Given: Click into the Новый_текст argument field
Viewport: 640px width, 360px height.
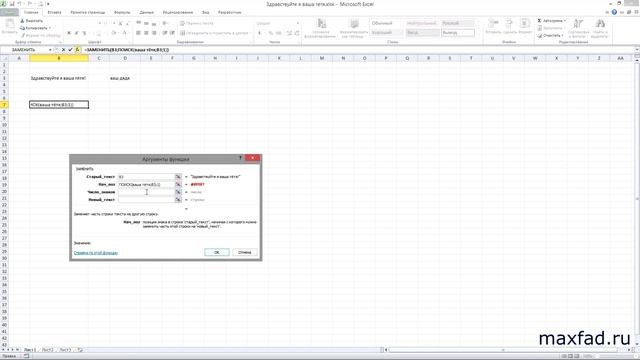Looking at the screenshot, I should pyautogui.click(x=146, y=200).
